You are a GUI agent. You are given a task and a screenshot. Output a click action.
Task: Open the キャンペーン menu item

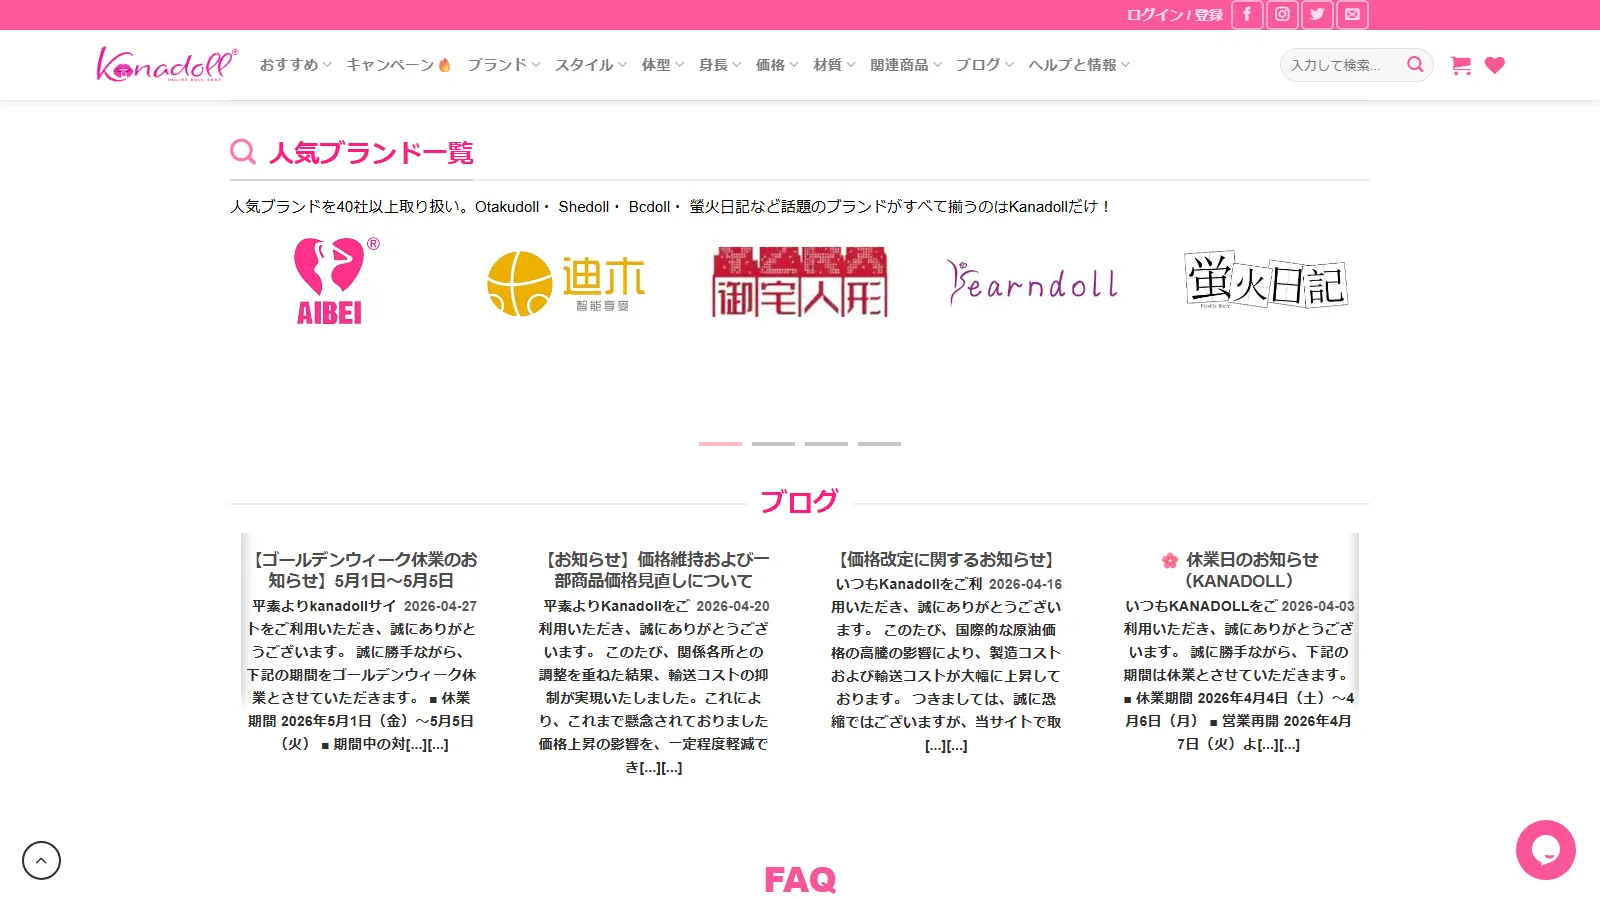pyautogui.click(x=398, y=65)
